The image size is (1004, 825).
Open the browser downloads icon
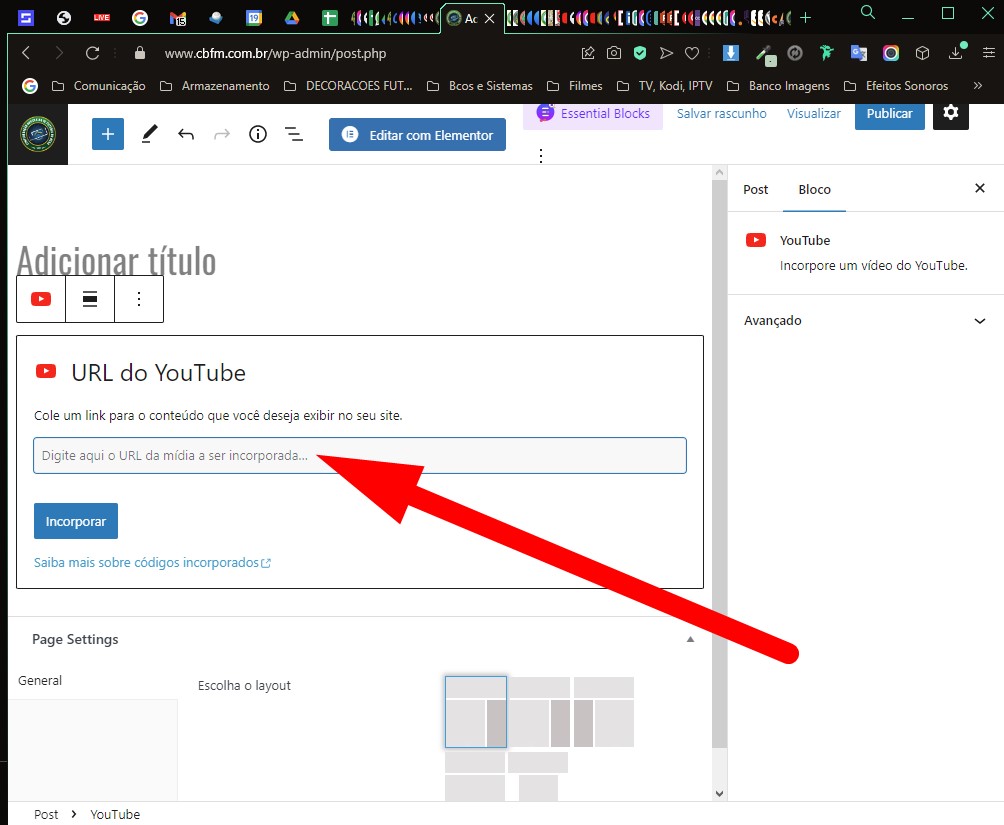tap(957, 52)
